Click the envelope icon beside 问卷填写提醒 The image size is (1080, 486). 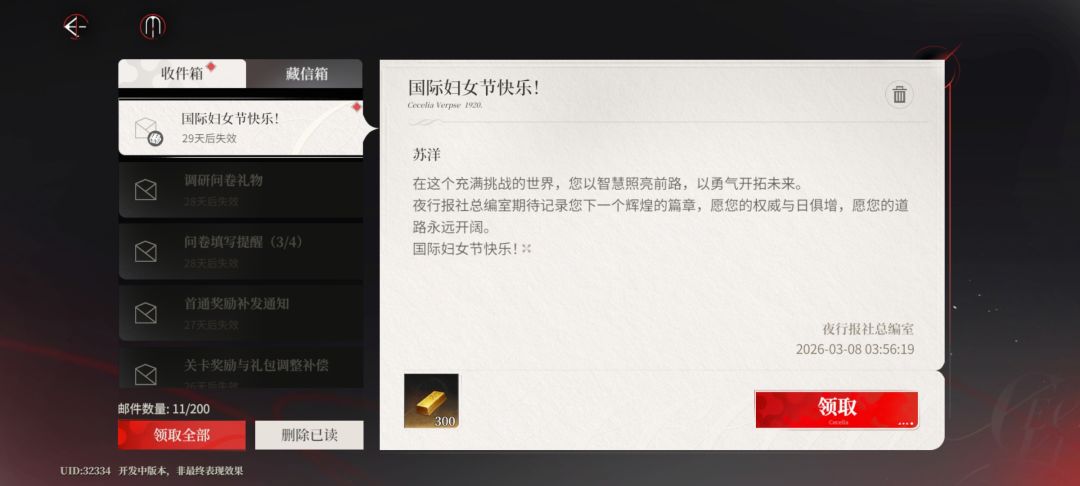tap(145, 251)
